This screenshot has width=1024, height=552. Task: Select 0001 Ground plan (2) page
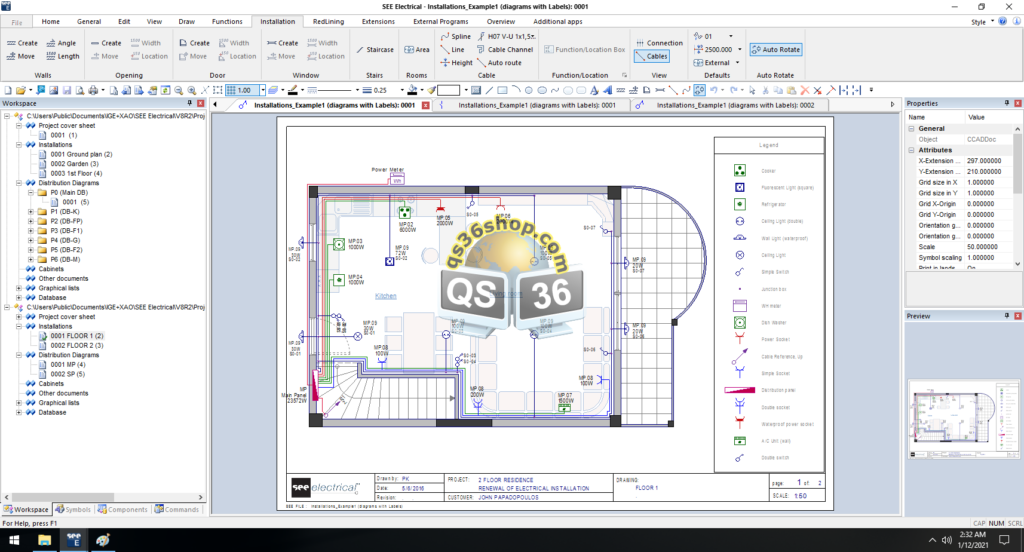pos(81,154)
